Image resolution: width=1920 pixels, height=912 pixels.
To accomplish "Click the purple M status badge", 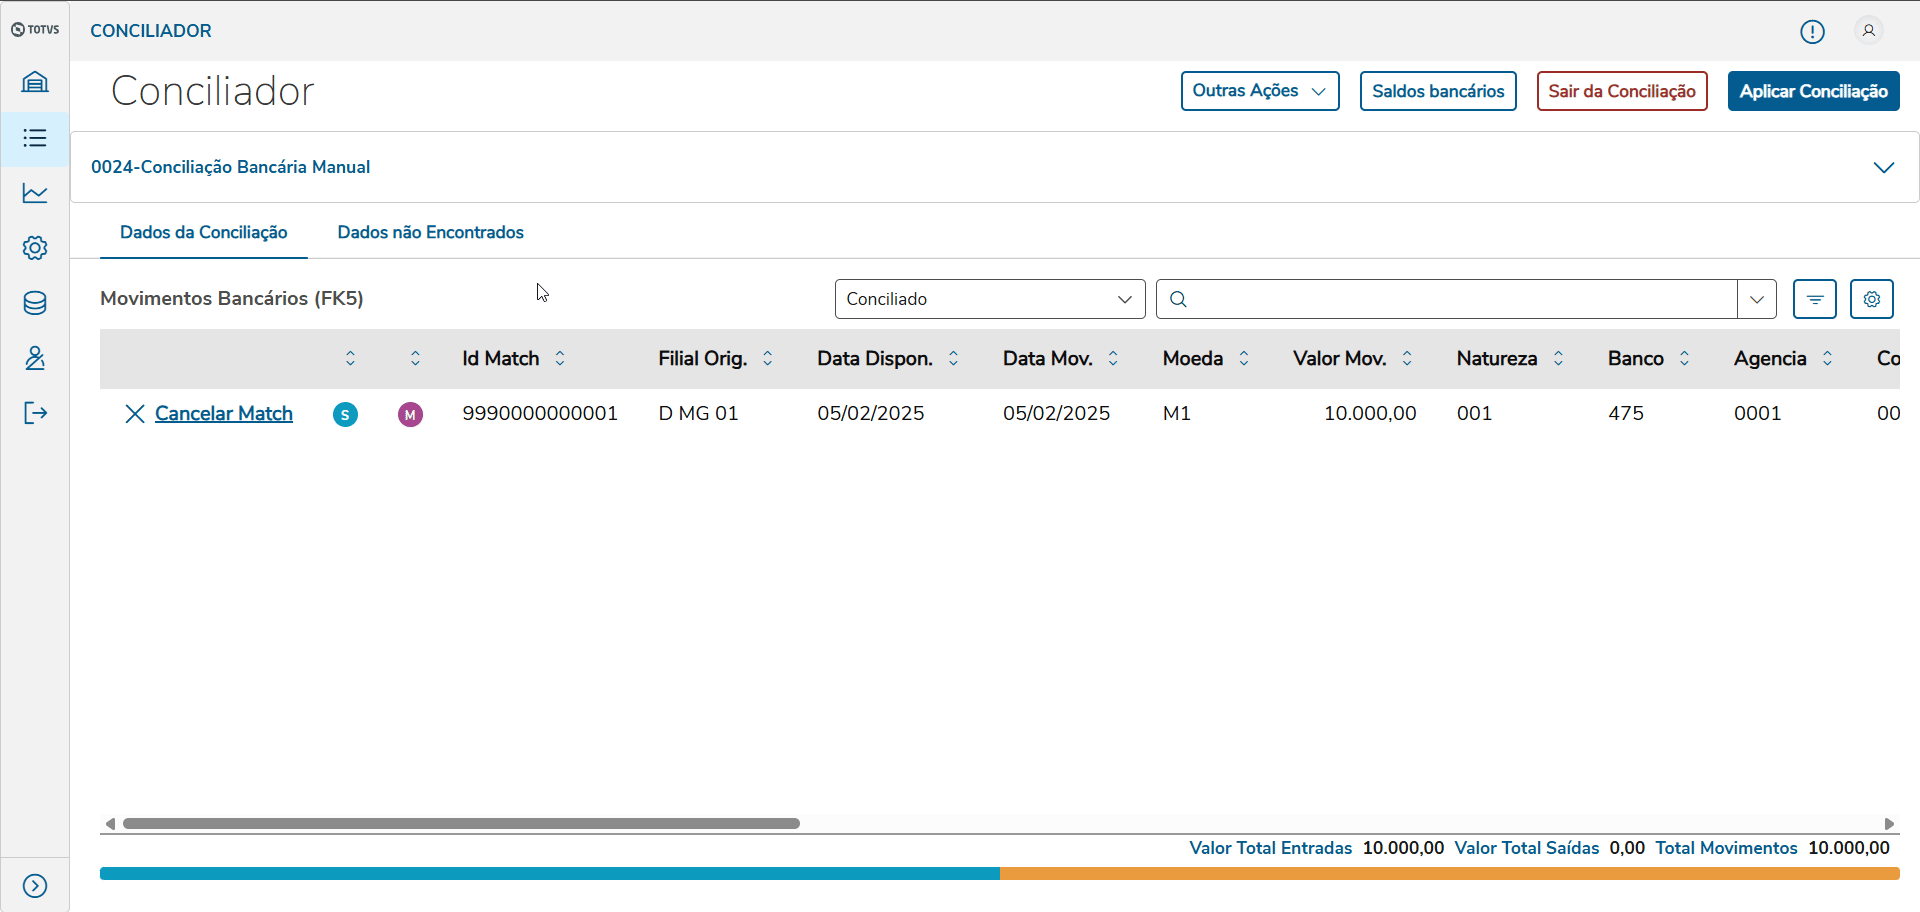I will 410,414.
